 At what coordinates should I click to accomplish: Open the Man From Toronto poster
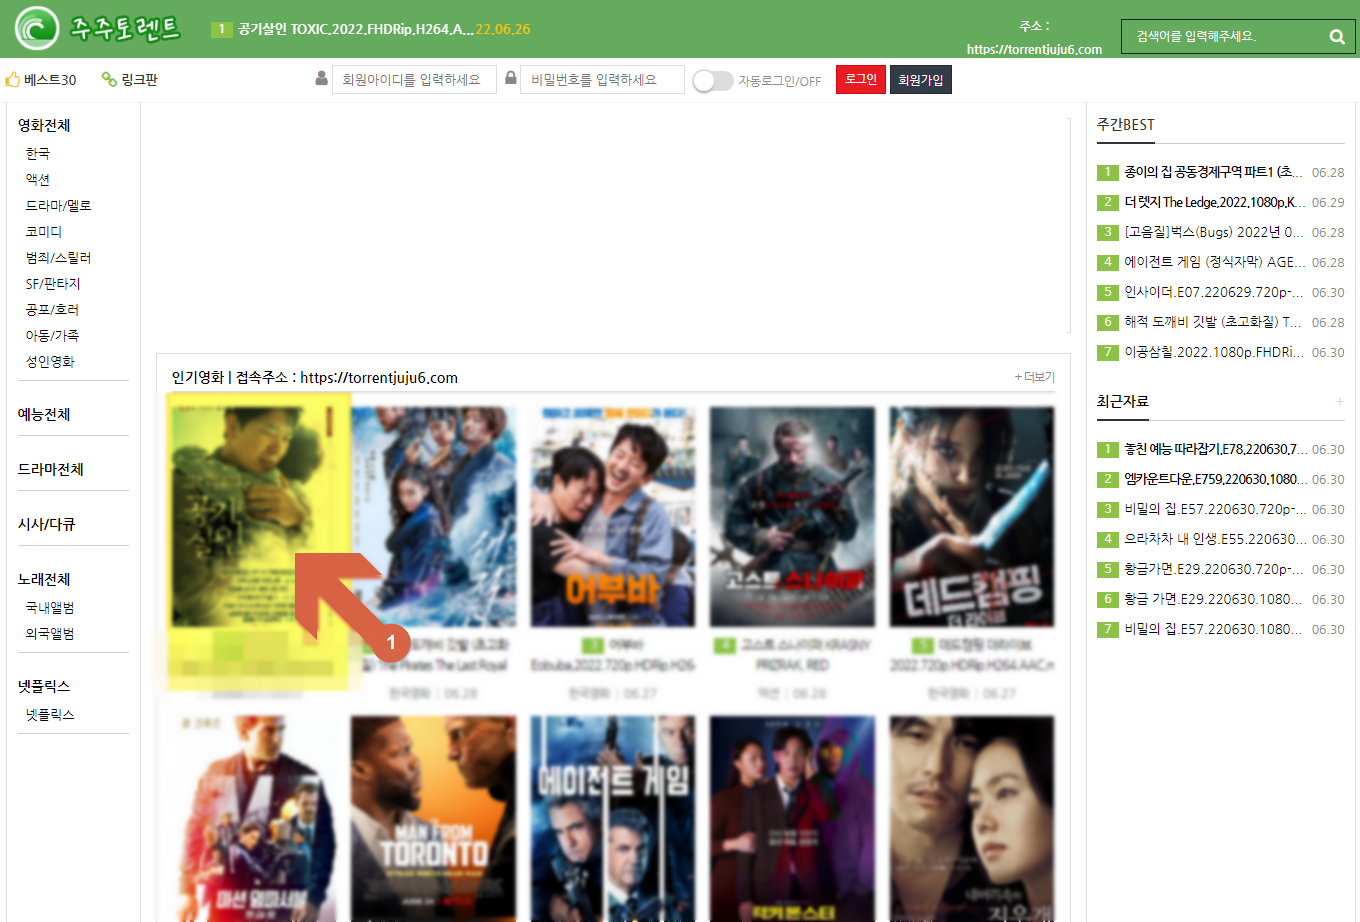pos(433,818)
